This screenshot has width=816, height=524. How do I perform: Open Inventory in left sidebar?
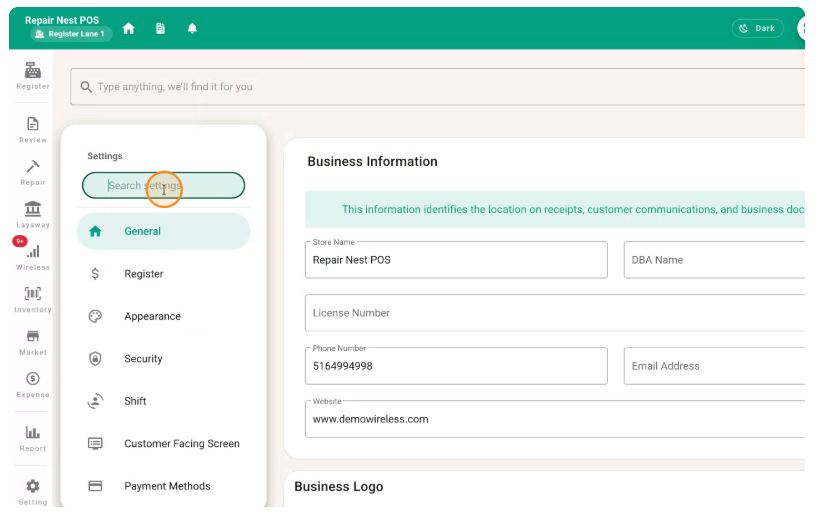pyautogui.click(x=33, y=300)
